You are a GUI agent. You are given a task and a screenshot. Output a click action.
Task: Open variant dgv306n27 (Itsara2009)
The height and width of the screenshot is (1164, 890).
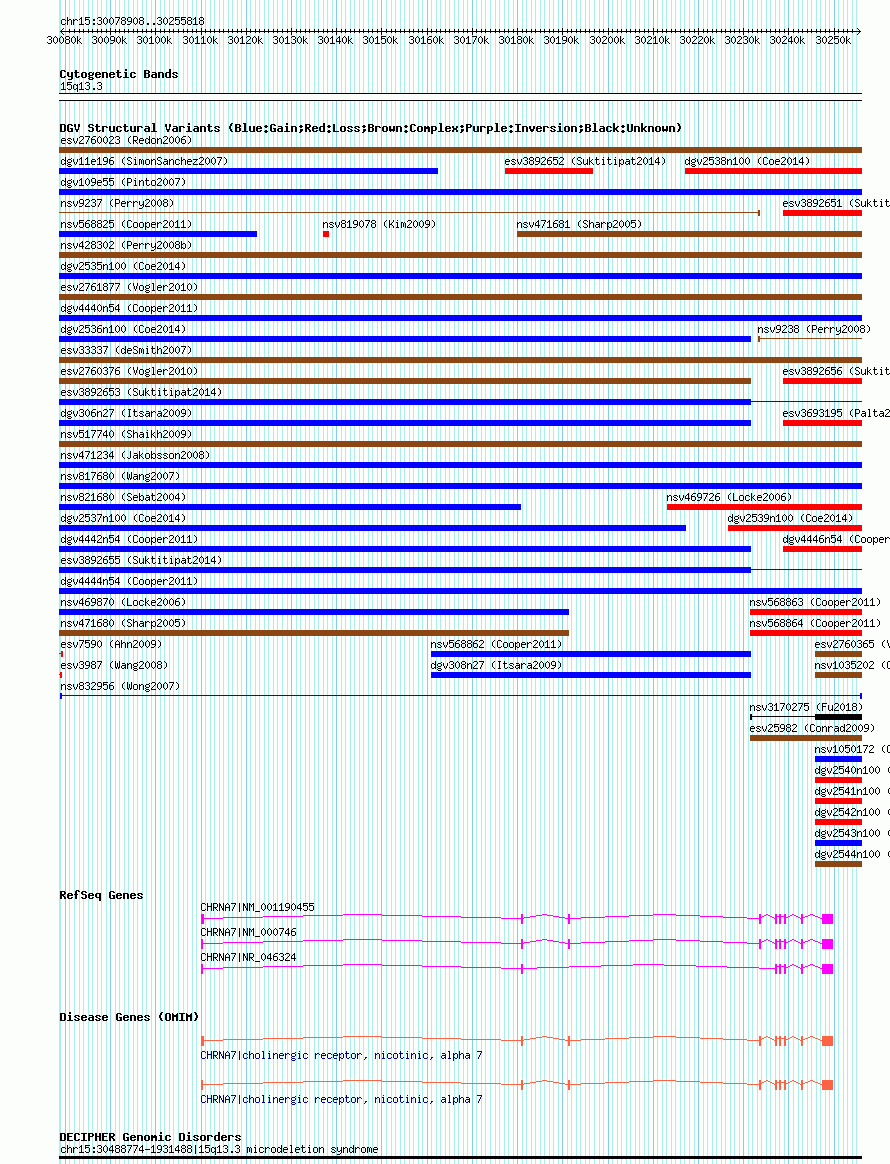coord(126,413)
